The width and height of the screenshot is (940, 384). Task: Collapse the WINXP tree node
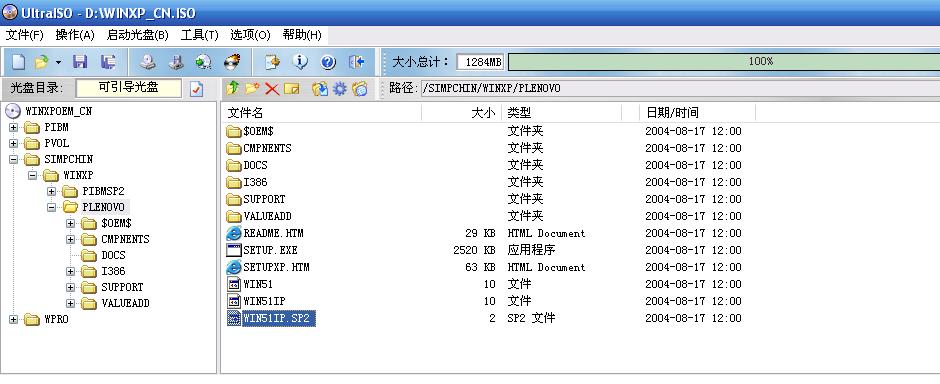(x=32, y=176)
